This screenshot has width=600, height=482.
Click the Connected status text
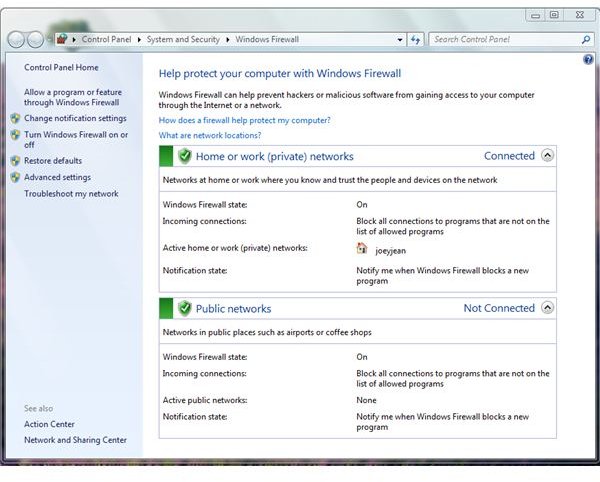(509, 156)
